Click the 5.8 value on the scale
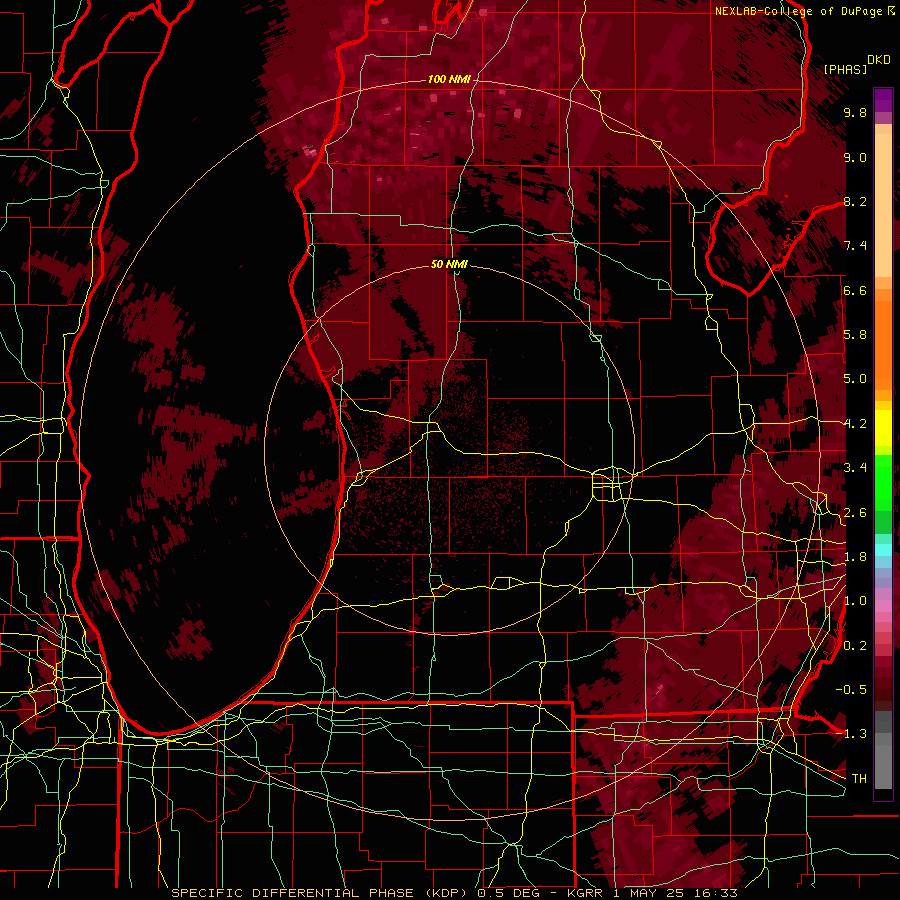Screen dimensions: 900x900 coord(855,335)
